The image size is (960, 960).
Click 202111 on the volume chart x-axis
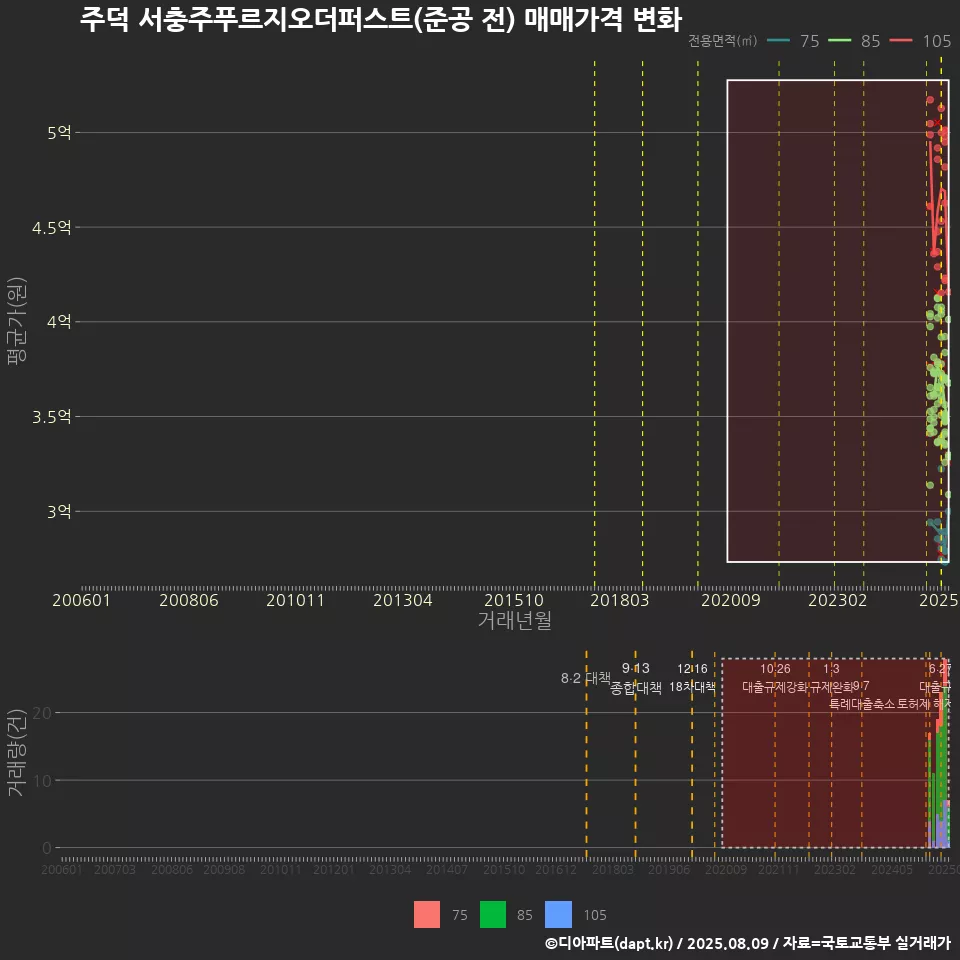(x=779, y=869)
